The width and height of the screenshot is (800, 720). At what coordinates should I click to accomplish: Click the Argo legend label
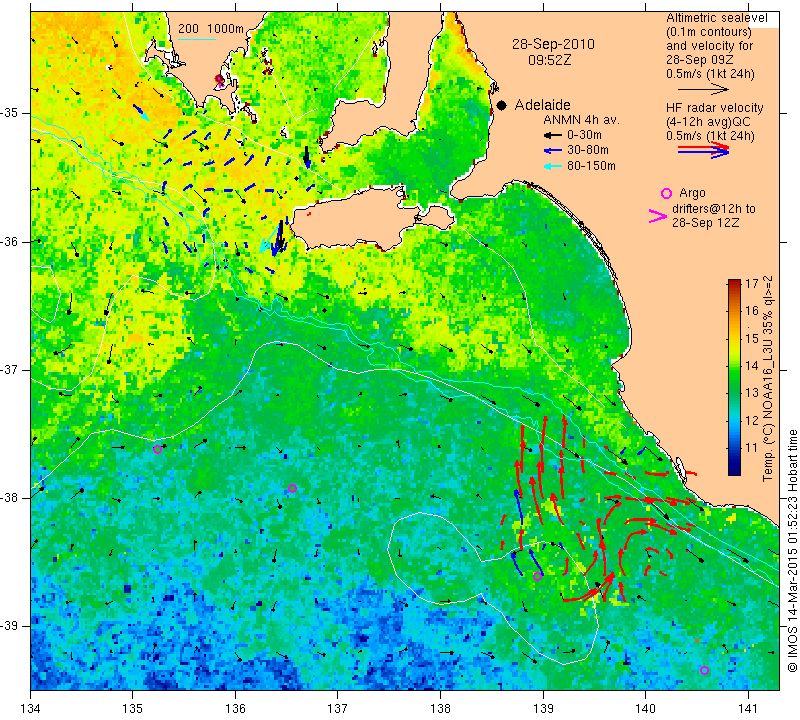[692, 193]
